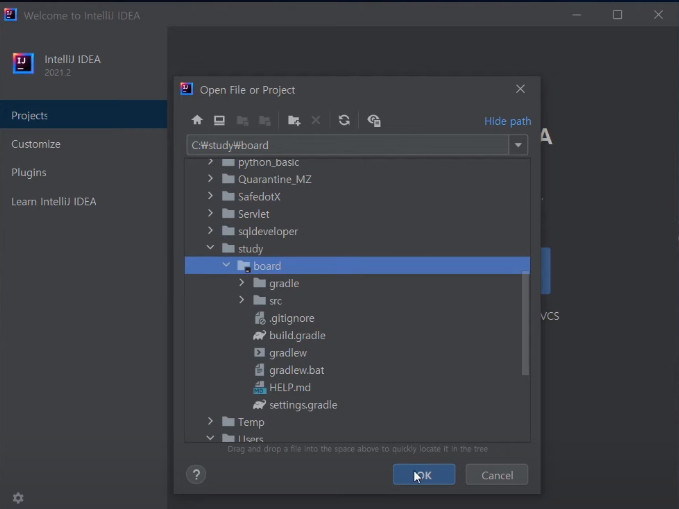The width and height of the screenshot is (679, 509).
Task: Click the path input field
Action: pos(348,145)
